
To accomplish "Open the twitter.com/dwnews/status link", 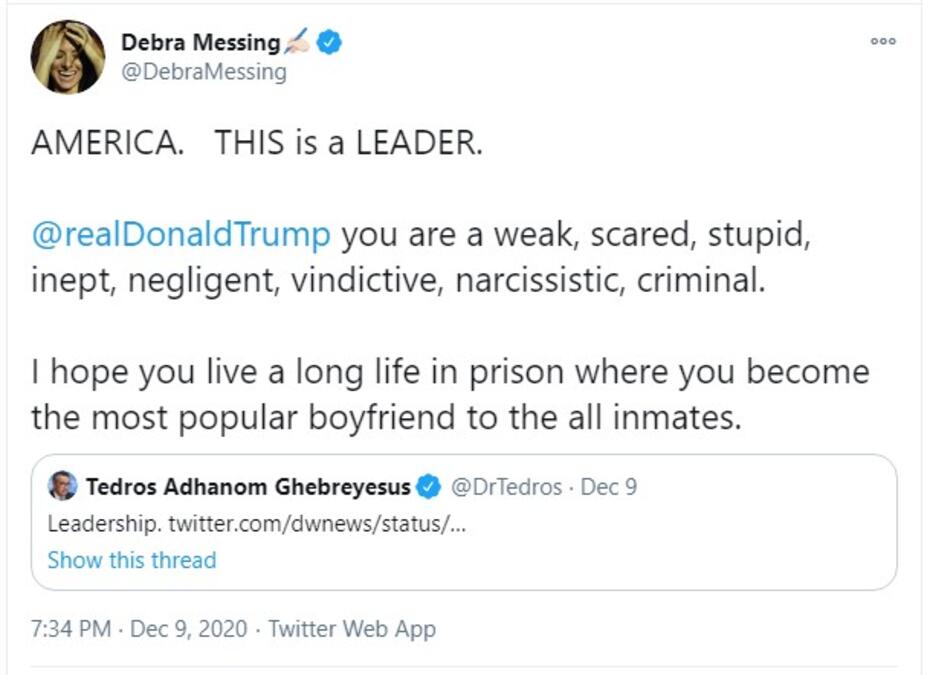I will (x=316, y=524).
